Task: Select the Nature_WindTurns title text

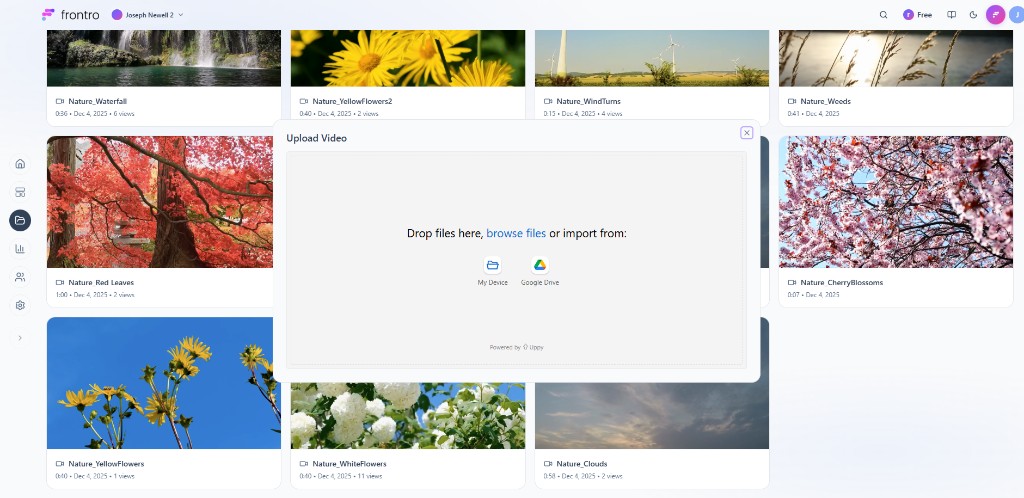Action: pos(588,101)
